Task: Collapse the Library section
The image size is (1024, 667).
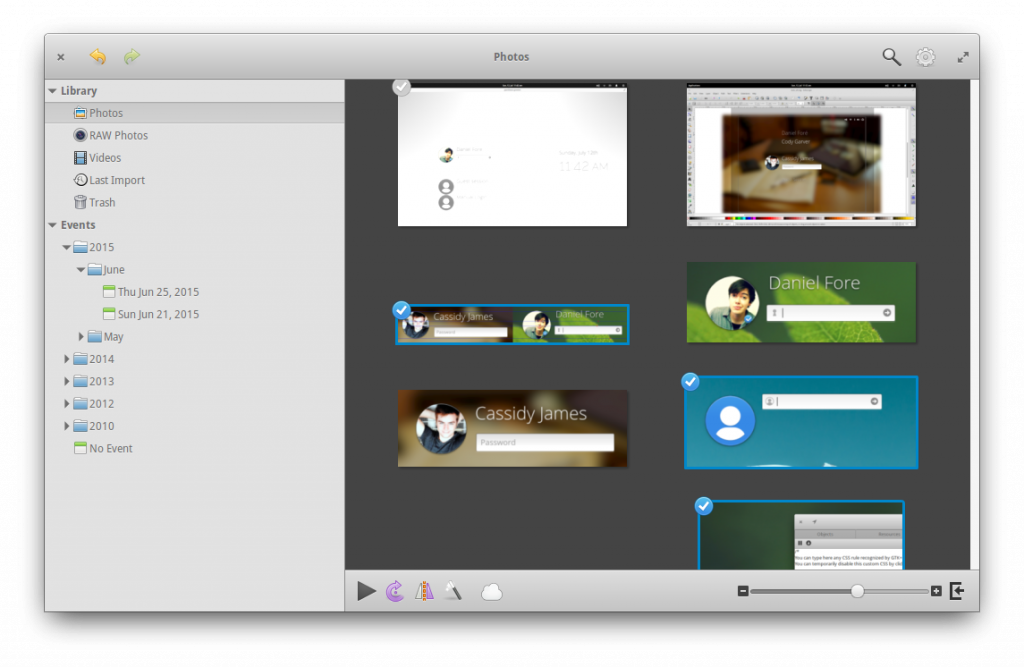Action: 52,91
